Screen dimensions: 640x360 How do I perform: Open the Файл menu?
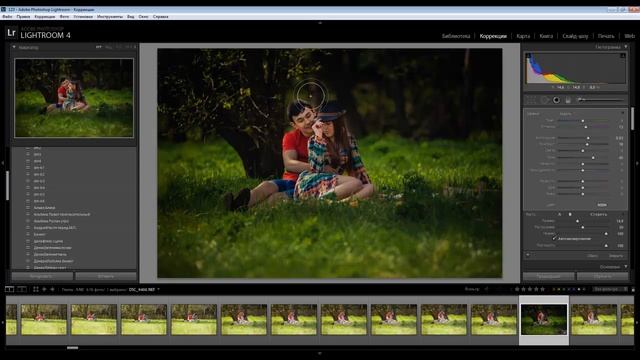click(7, 17)
